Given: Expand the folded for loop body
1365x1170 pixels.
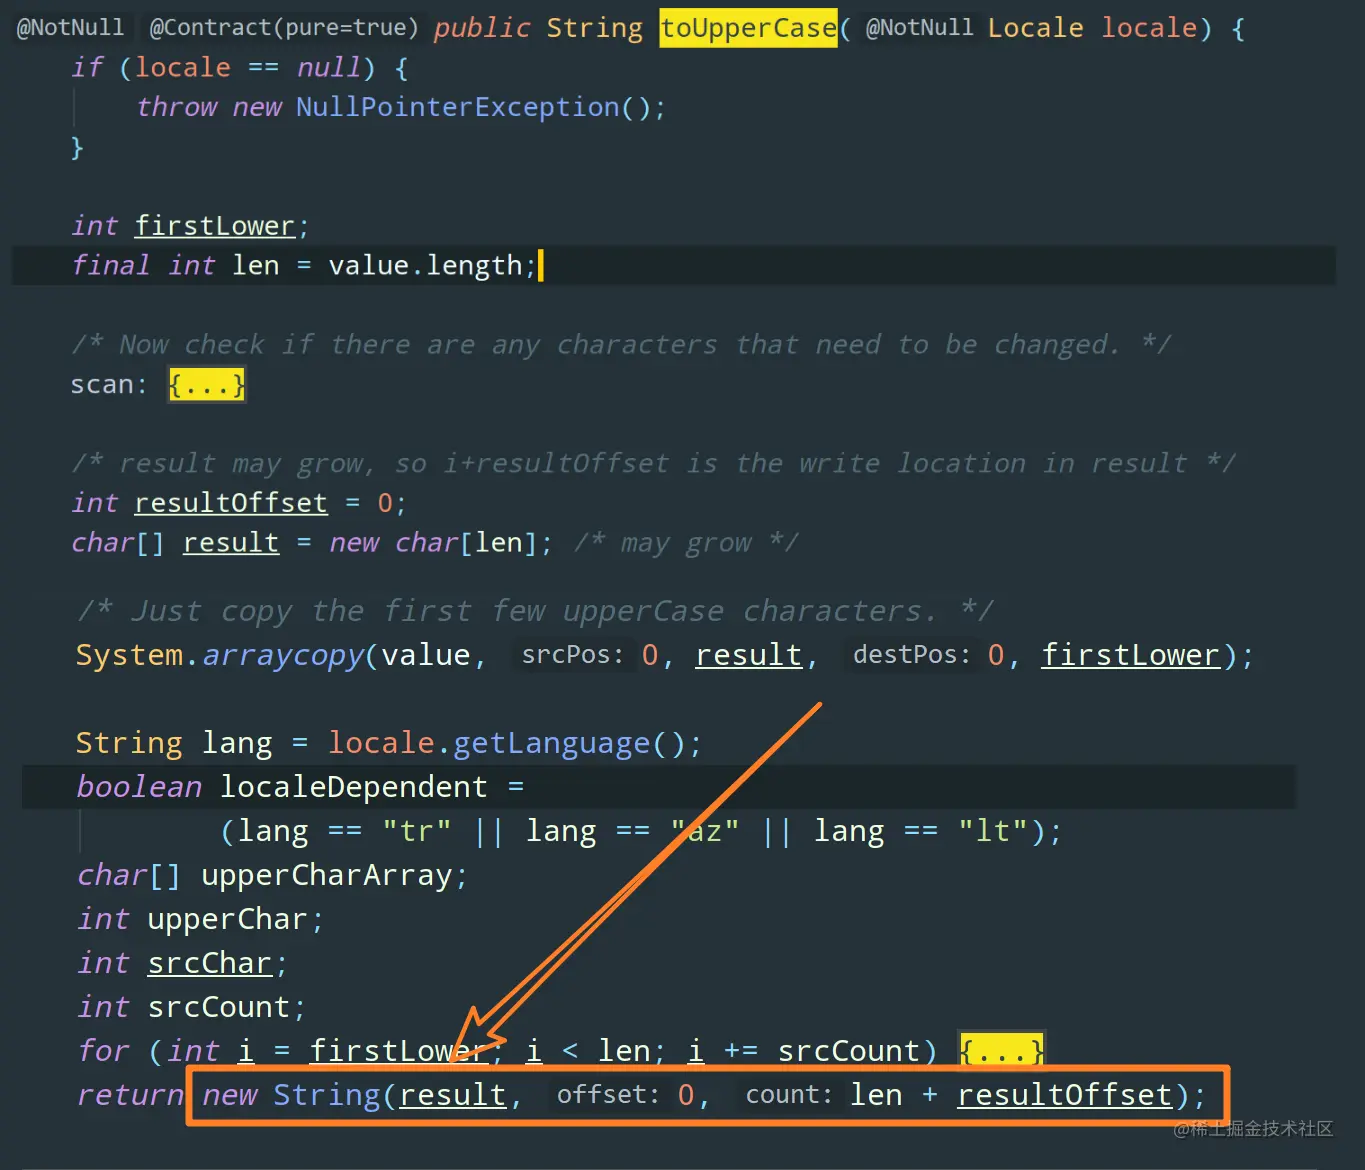Looking at the screenshot, I should click(x=1002, y=1051).
